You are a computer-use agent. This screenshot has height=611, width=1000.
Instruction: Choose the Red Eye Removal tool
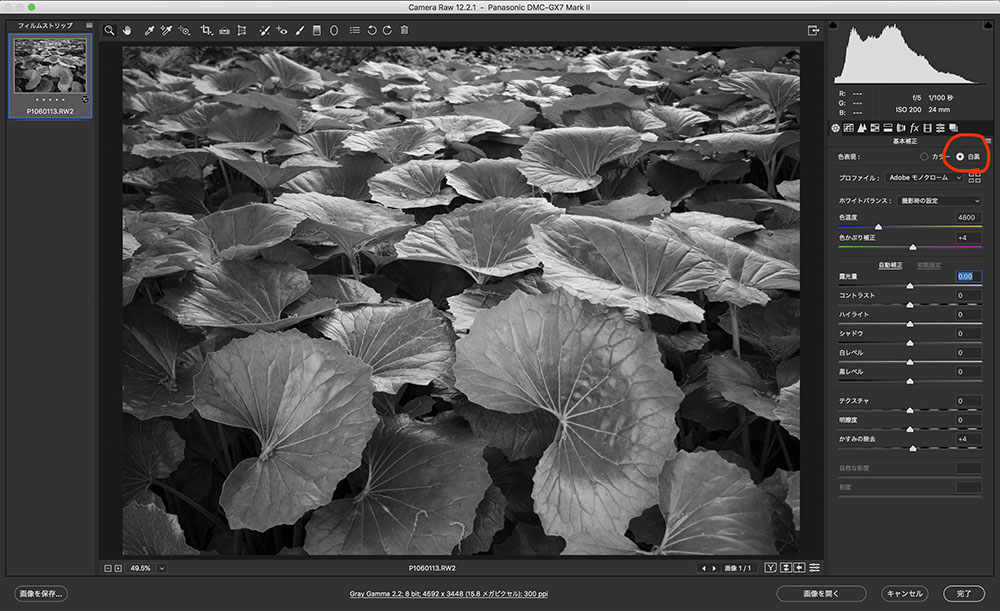click(282, 31)
